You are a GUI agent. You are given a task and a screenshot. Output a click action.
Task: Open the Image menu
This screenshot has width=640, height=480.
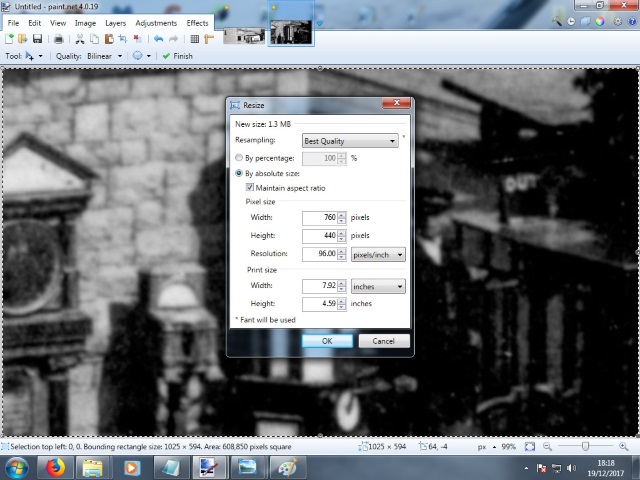[85, 23]
